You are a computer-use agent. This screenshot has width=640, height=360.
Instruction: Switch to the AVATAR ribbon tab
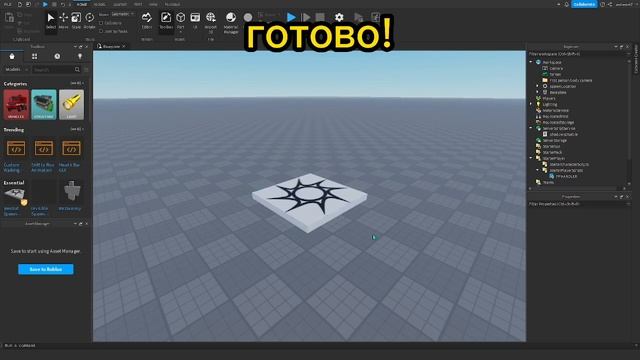[120, 4]
